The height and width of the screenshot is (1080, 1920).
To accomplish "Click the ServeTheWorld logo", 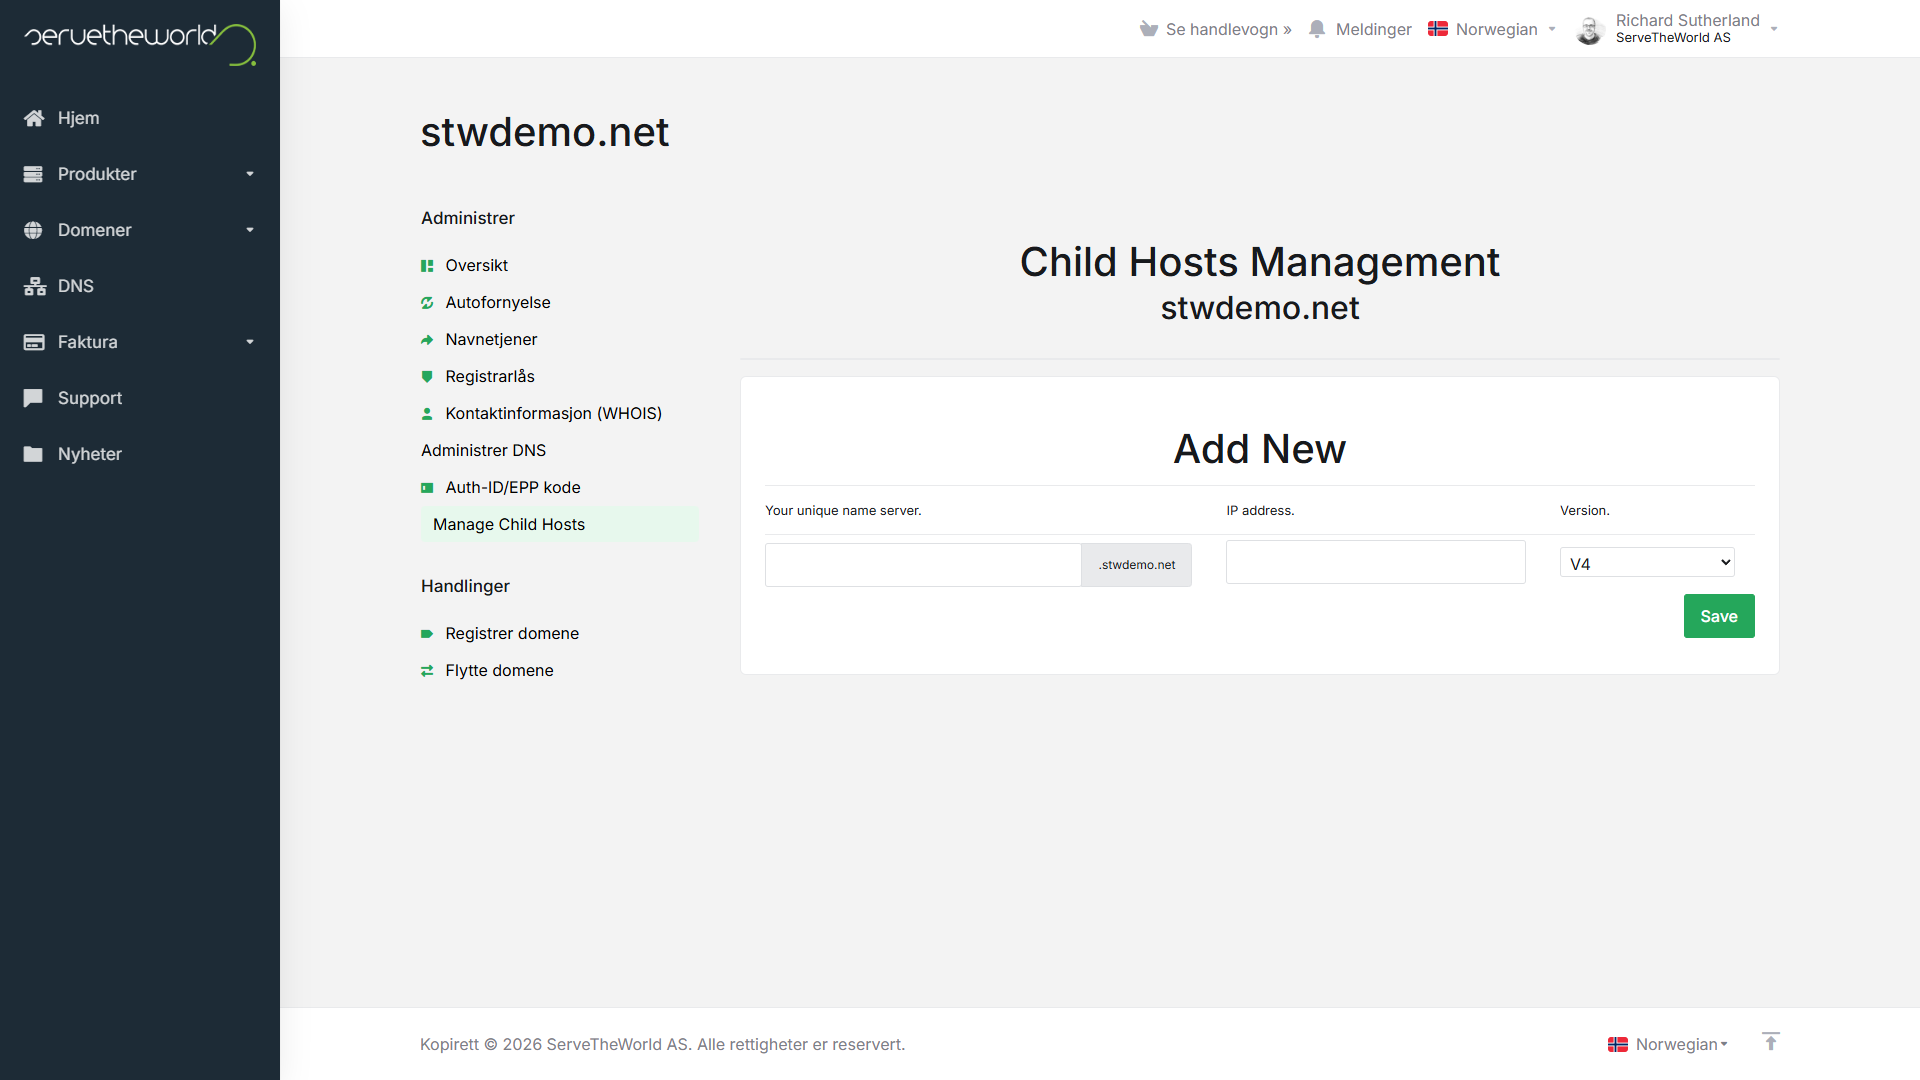I will point(140,44).
